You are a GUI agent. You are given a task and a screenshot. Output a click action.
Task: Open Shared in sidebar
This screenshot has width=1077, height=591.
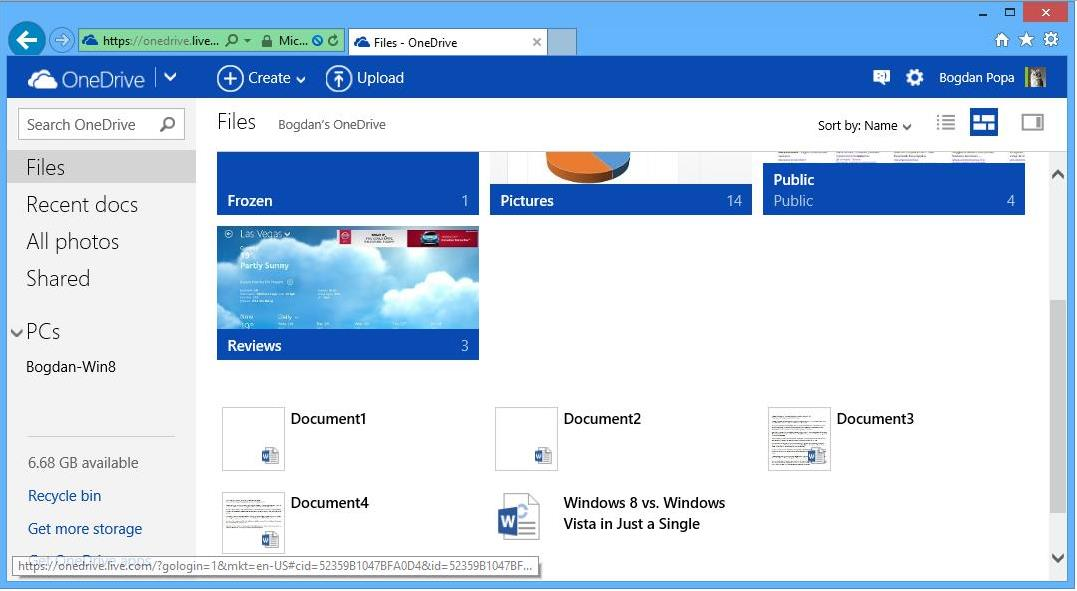tap(58, 278)
